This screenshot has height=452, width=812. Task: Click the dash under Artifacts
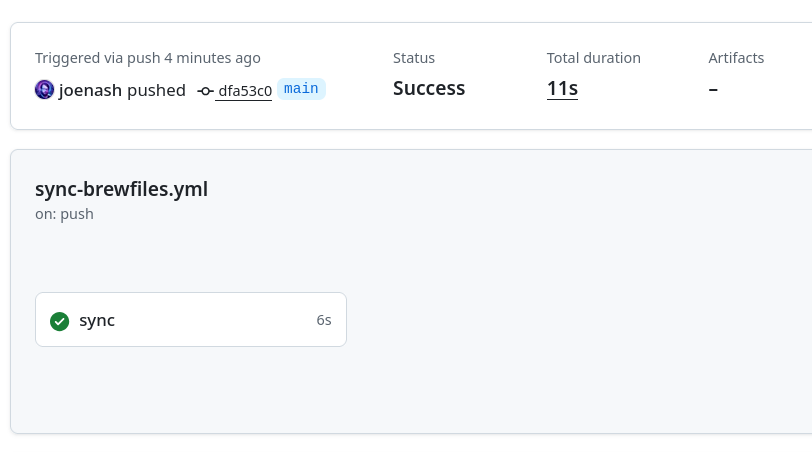pos(713,89)
